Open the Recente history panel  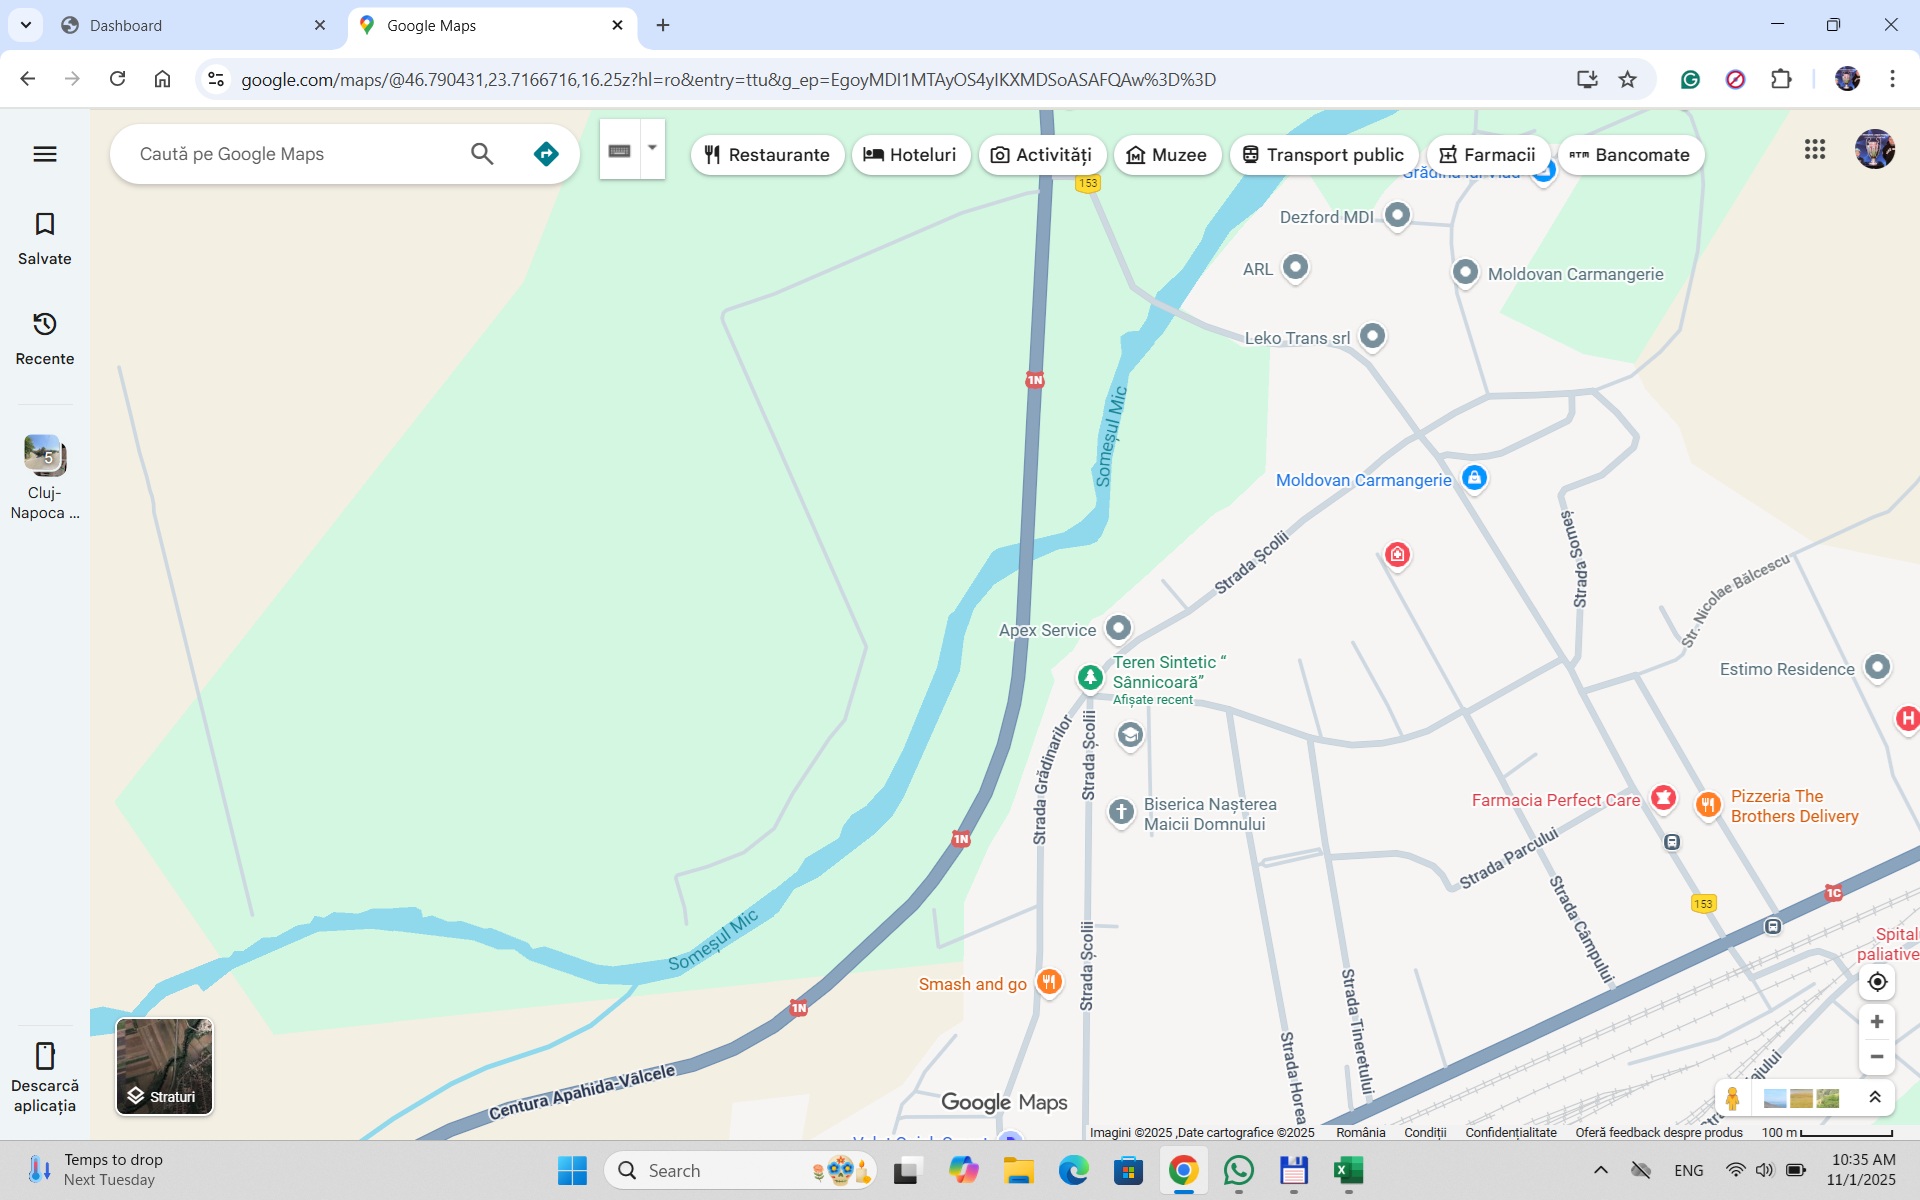click(45, 338)
